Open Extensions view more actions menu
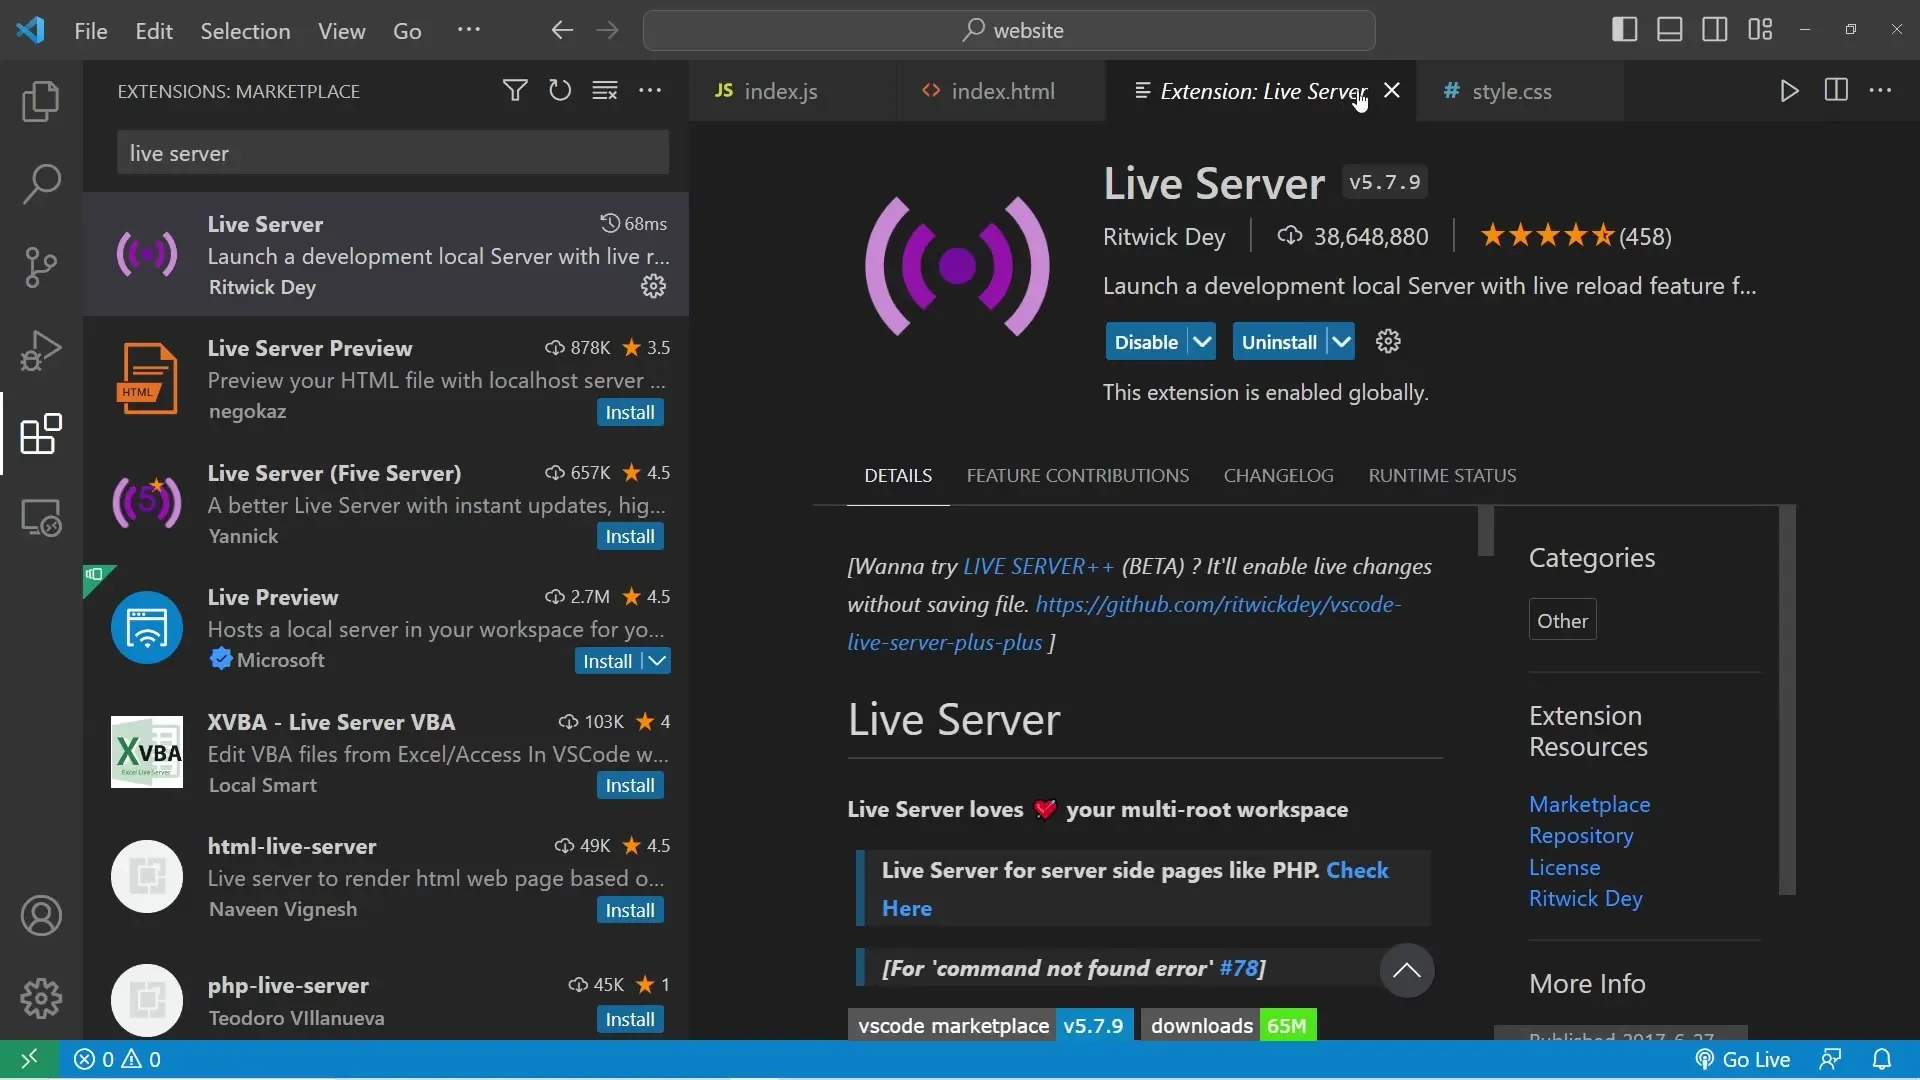This screenshot has width=1920, height=1080. coord(650,91)
